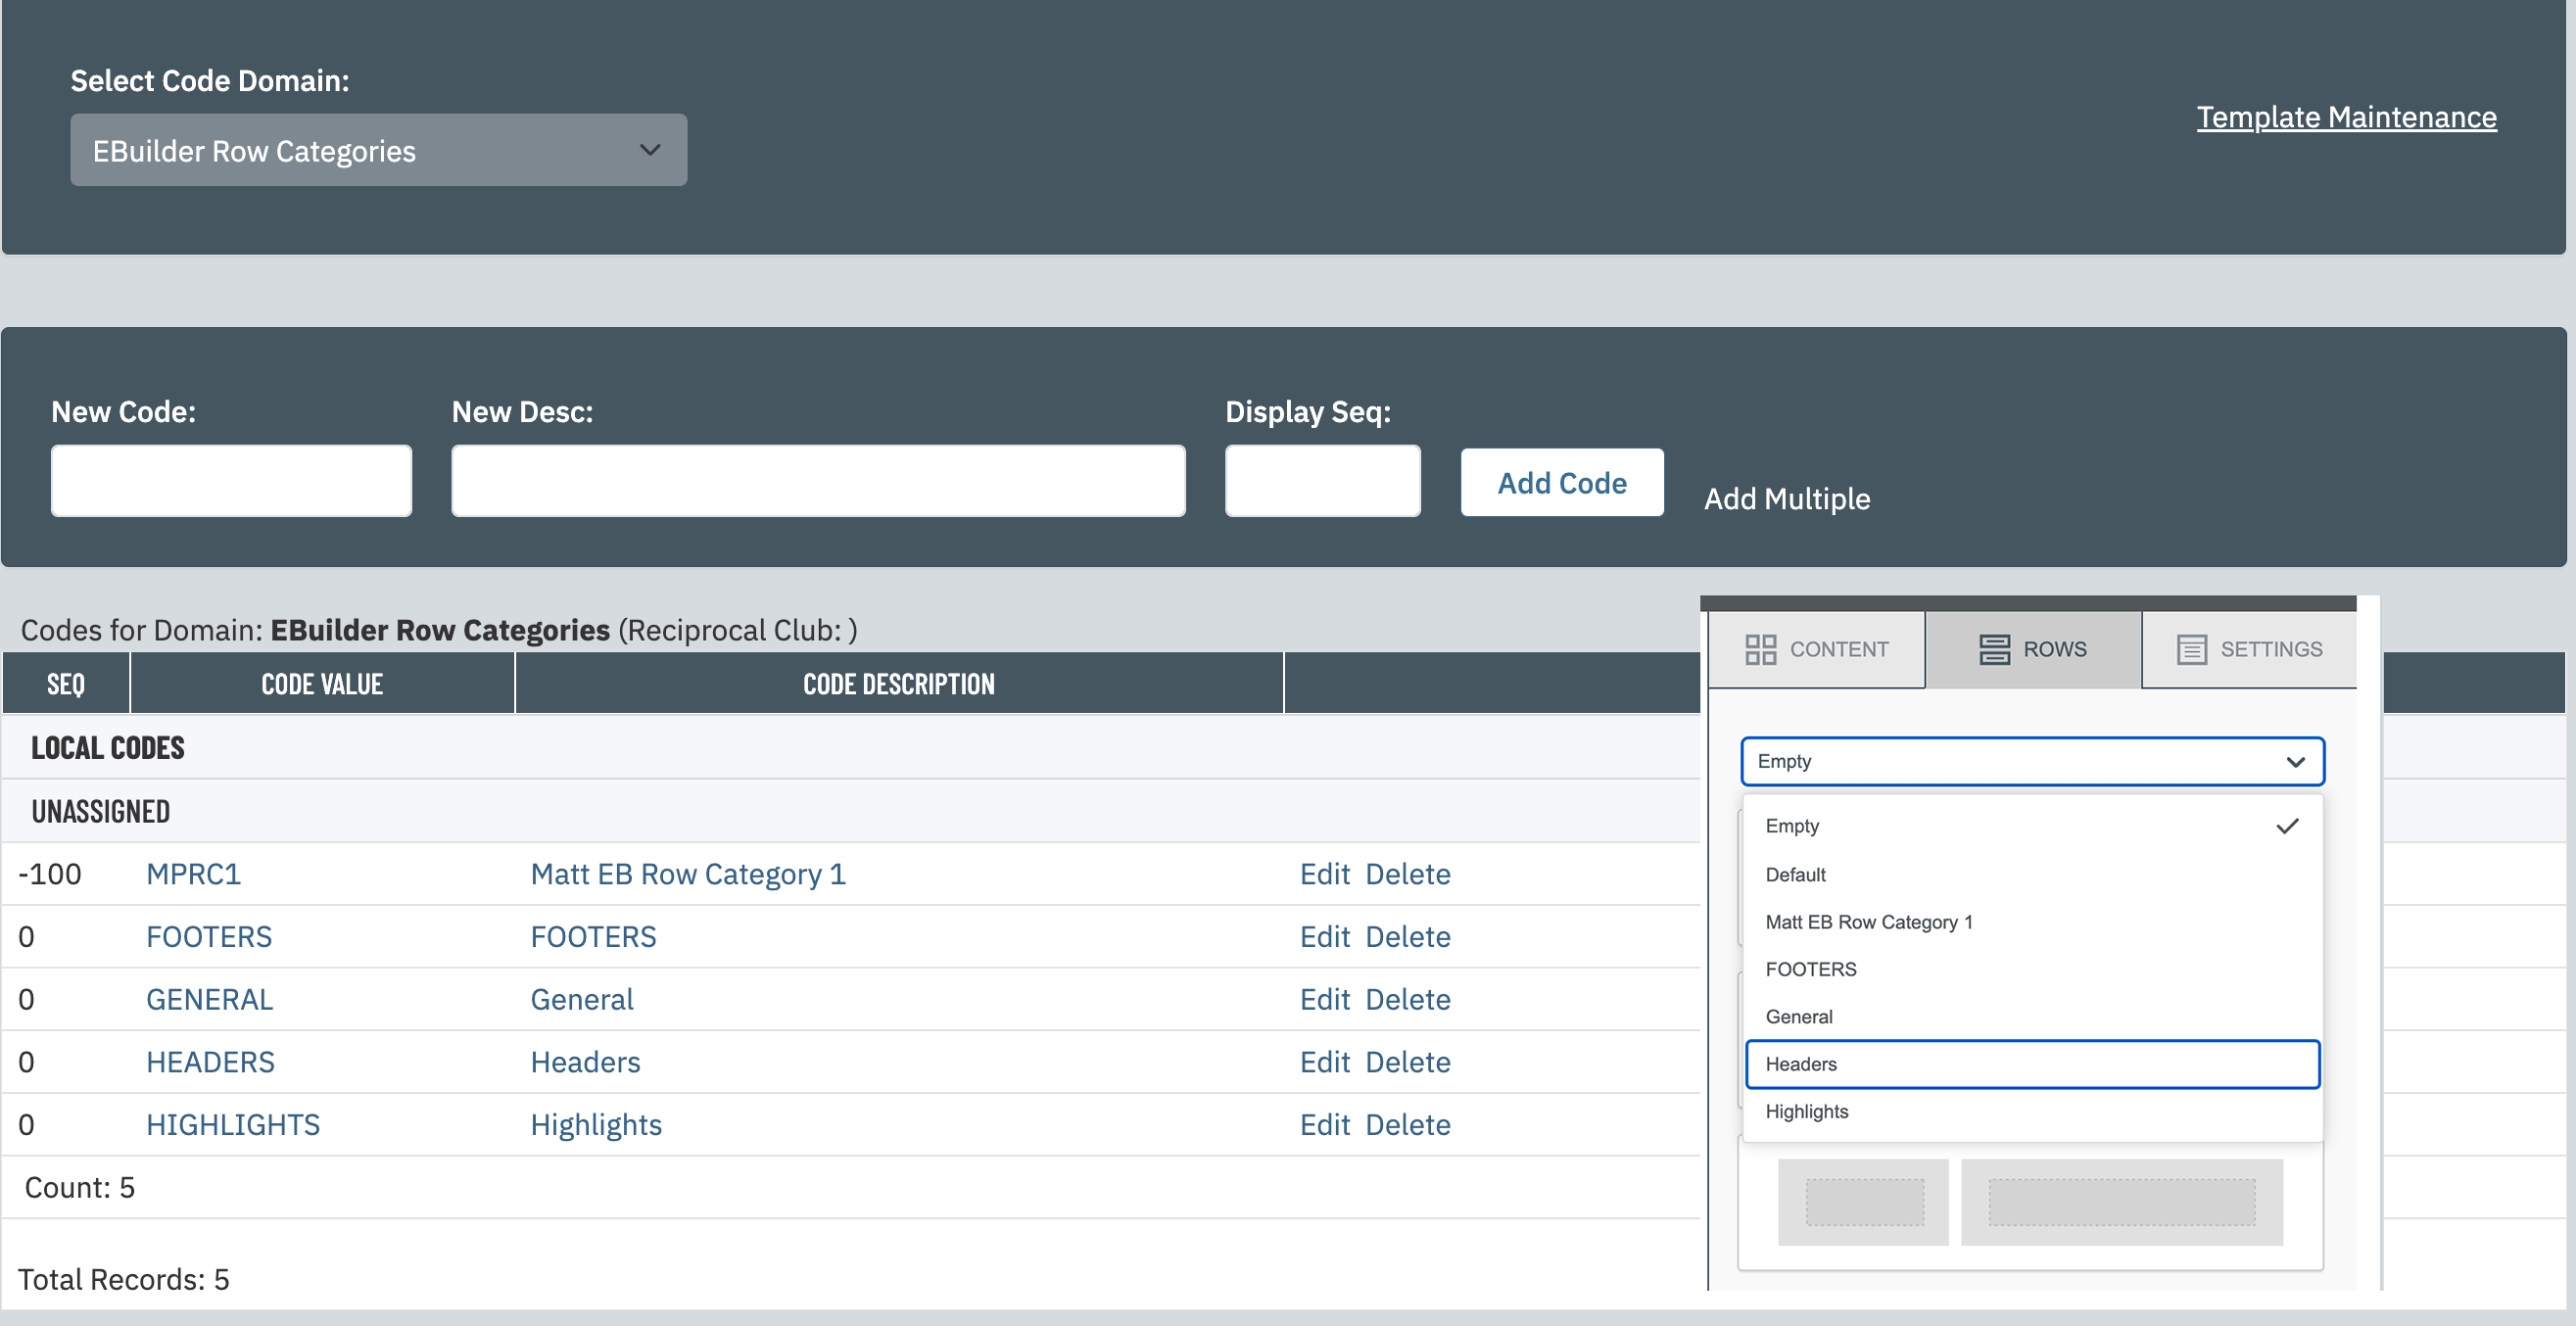
Task: Click the CONTENT grid icon
Action: [x=1761, y=649]
